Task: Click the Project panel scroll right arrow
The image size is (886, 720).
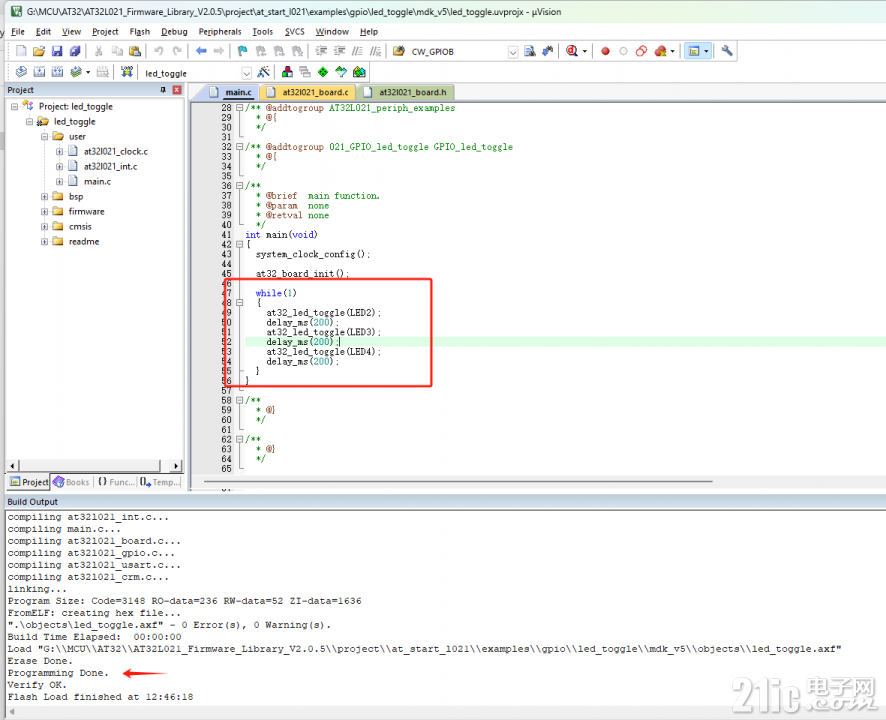Action: click(x=176, y=466)
